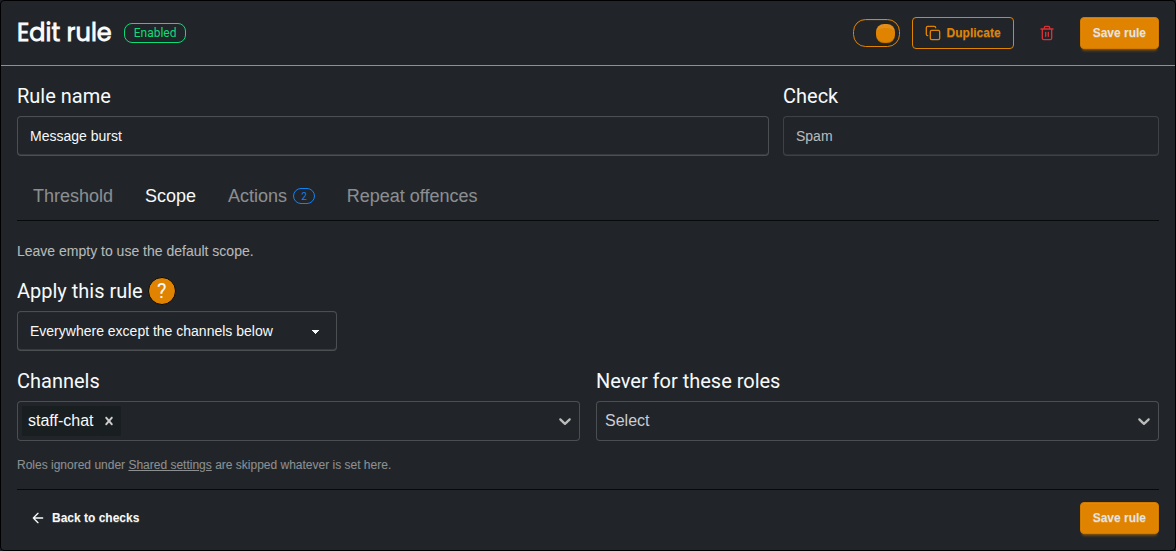Click the Edit rule heading
The width and height of the screenshot is (1176, 551).
64,33
